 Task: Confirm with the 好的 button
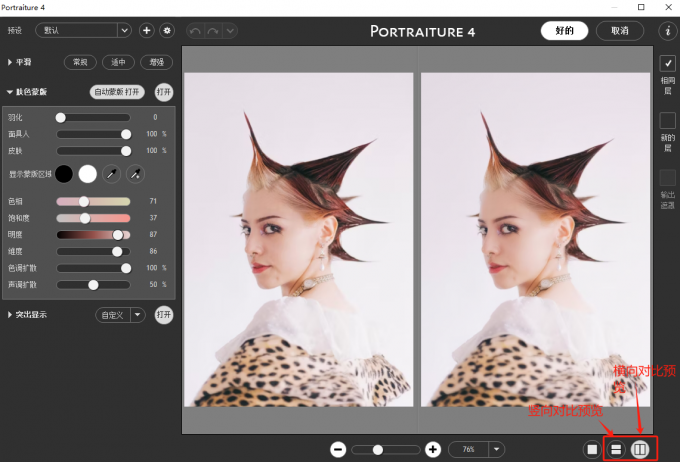click(564, 30)
